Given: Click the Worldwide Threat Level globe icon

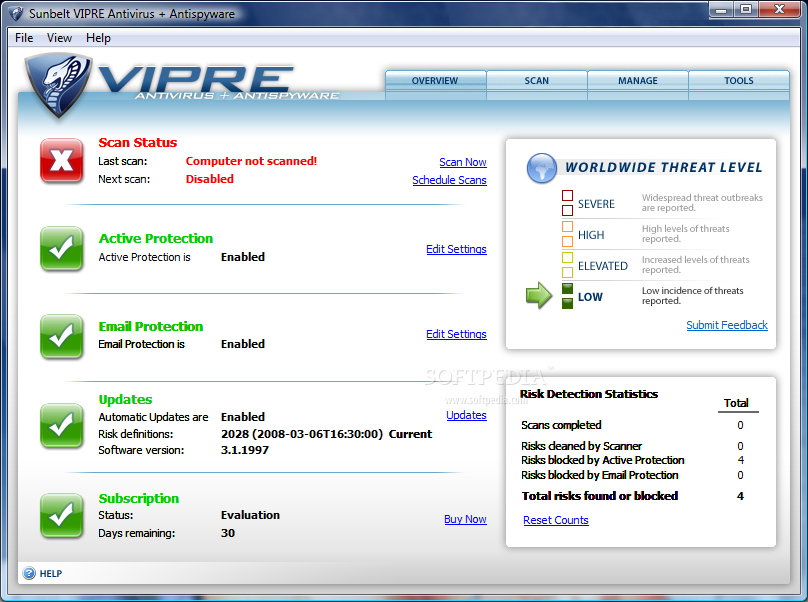Looking at the screenshot, I should pos(542,168).
